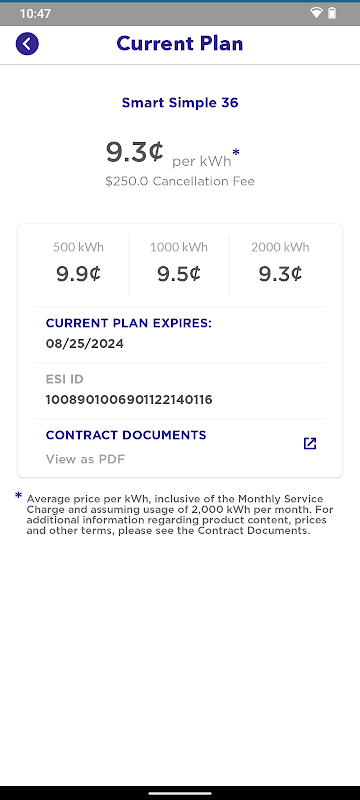Tap the $250.0 Cancellation Fee text
The height and width of the screenshot is (800, 360).
[180, 181]
